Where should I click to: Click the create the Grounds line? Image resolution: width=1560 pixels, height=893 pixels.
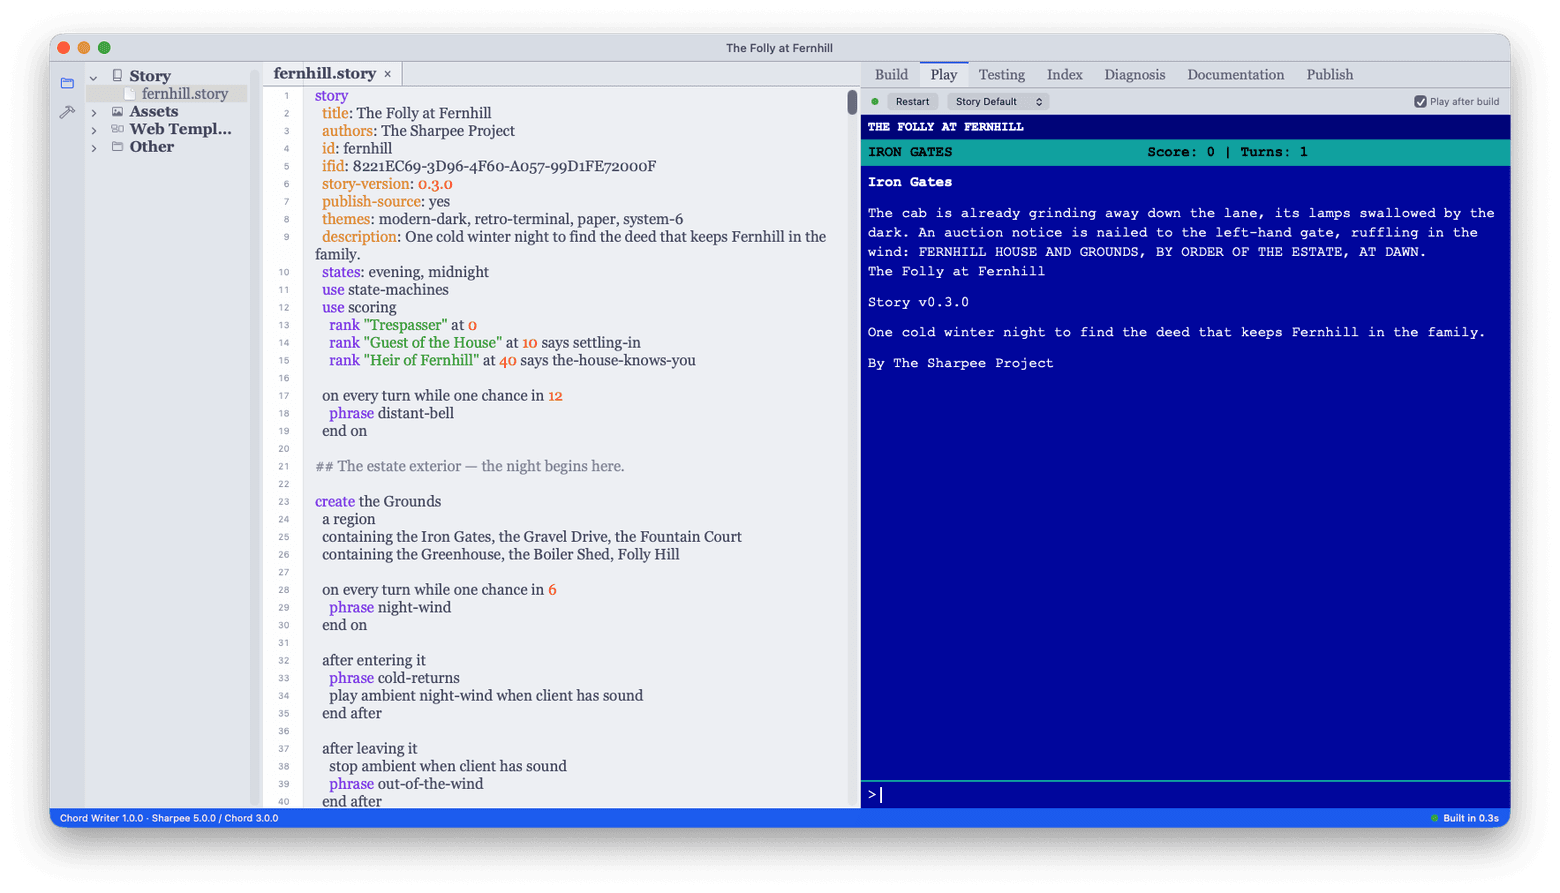coord(378,502)
